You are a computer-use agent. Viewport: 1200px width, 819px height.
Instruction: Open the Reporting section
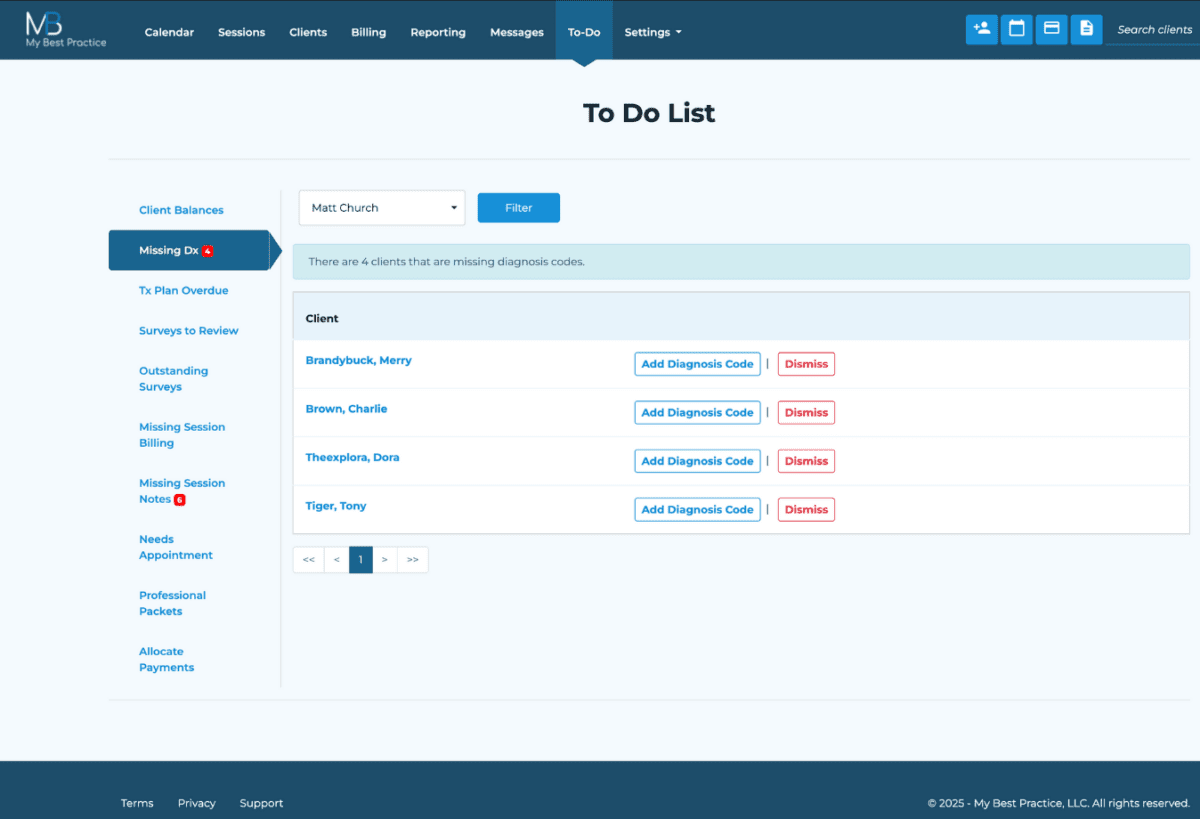[437, 31]
